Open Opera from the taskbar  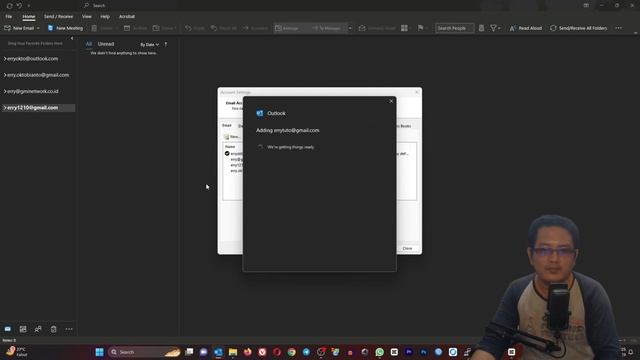coord(277,352)
